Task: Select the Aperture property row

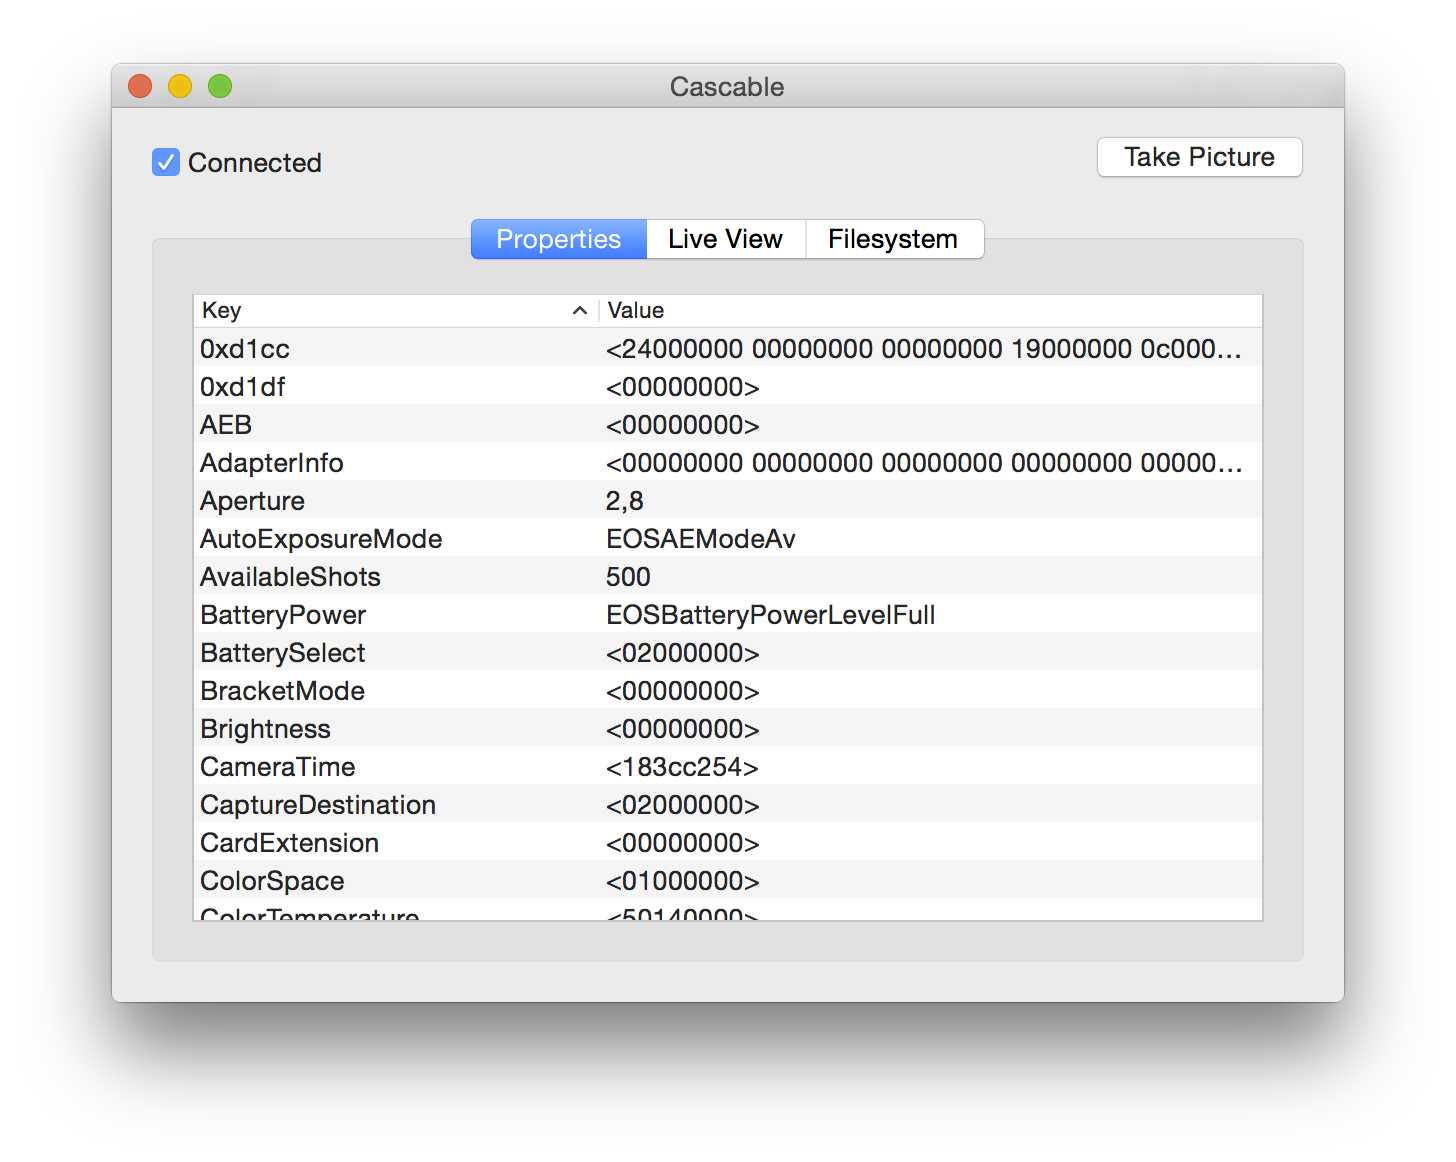Action: (727, 501)
